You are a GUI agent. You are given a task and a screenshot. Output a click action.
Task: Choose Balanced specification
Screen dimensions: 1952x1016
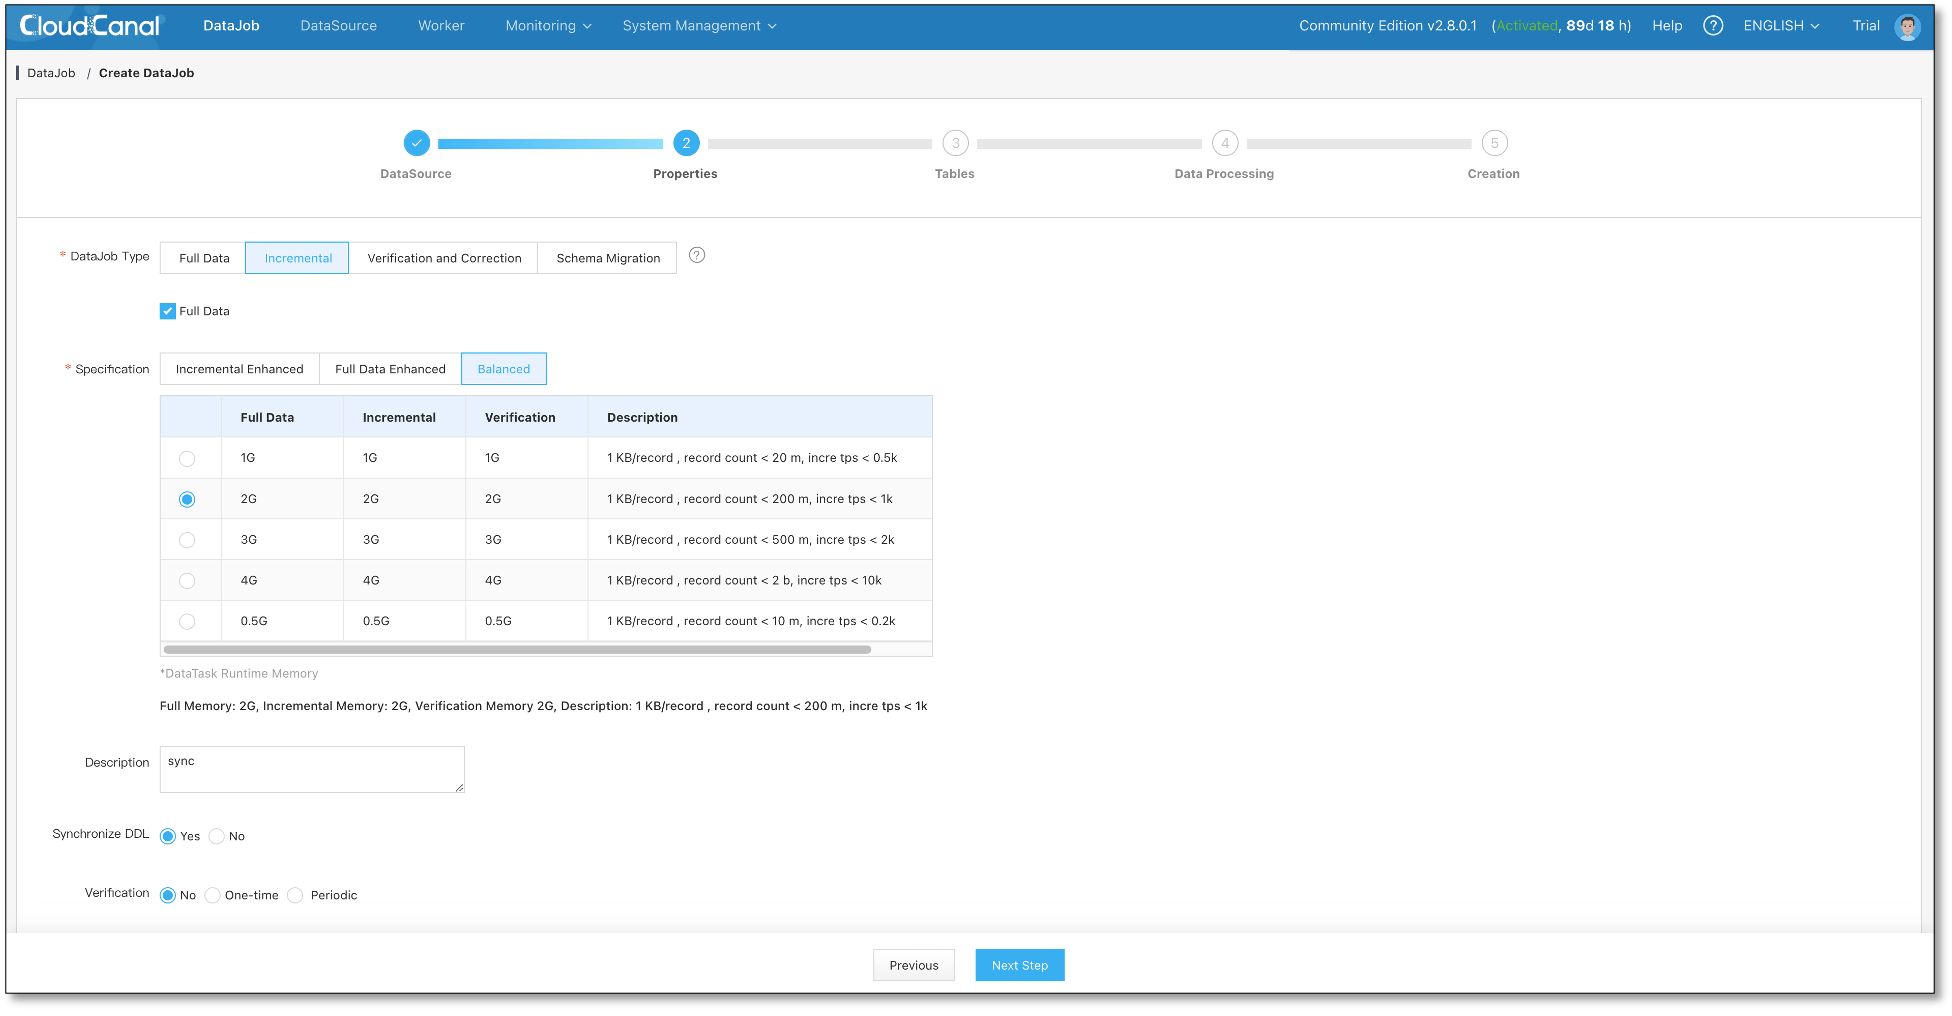tap(504, 369)
